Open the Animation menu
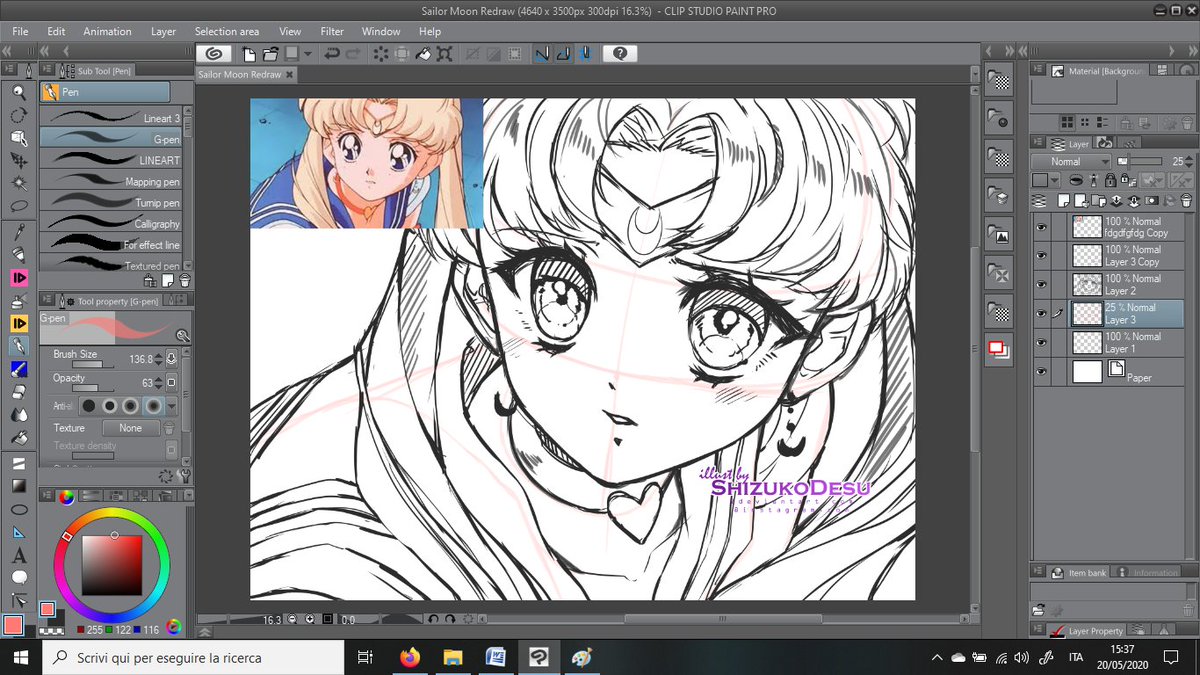The height and width of the screenshot is (675, 1200). 107,32
